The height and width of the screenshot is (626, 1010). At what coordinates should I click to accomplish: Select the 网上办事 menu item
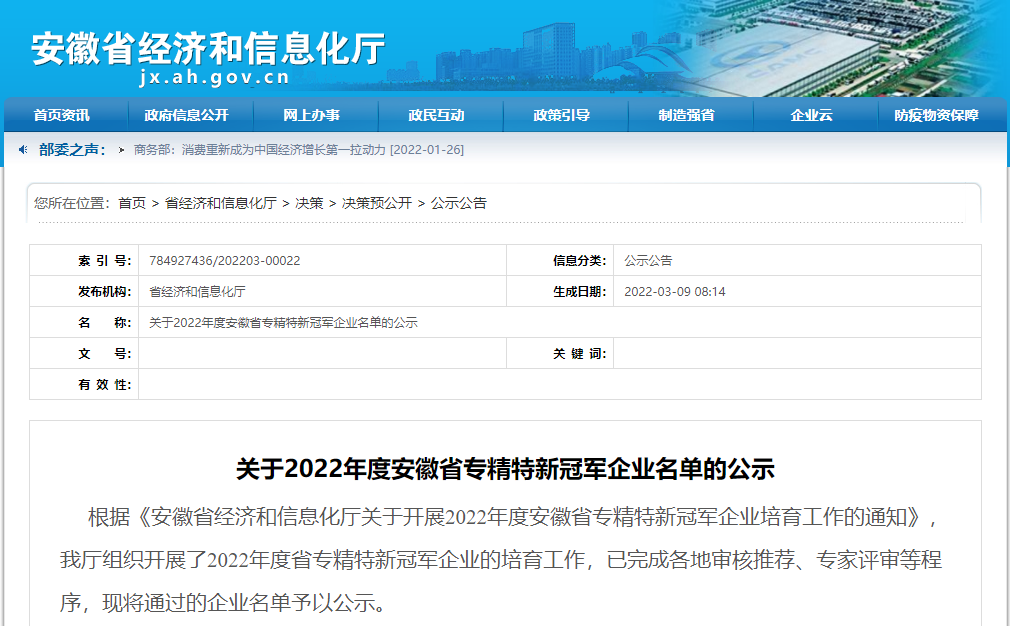click(x=311, y=115)
